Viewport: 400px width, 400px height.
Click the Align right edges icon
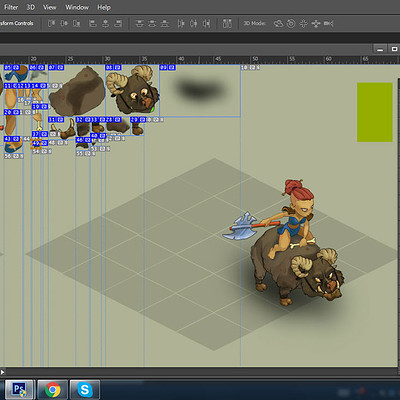pos(118,23)
